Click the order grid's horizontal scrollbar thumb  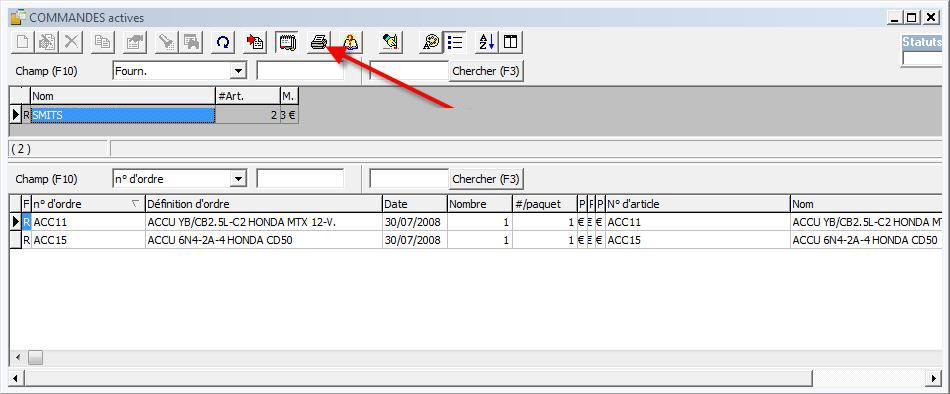(35, 357)
